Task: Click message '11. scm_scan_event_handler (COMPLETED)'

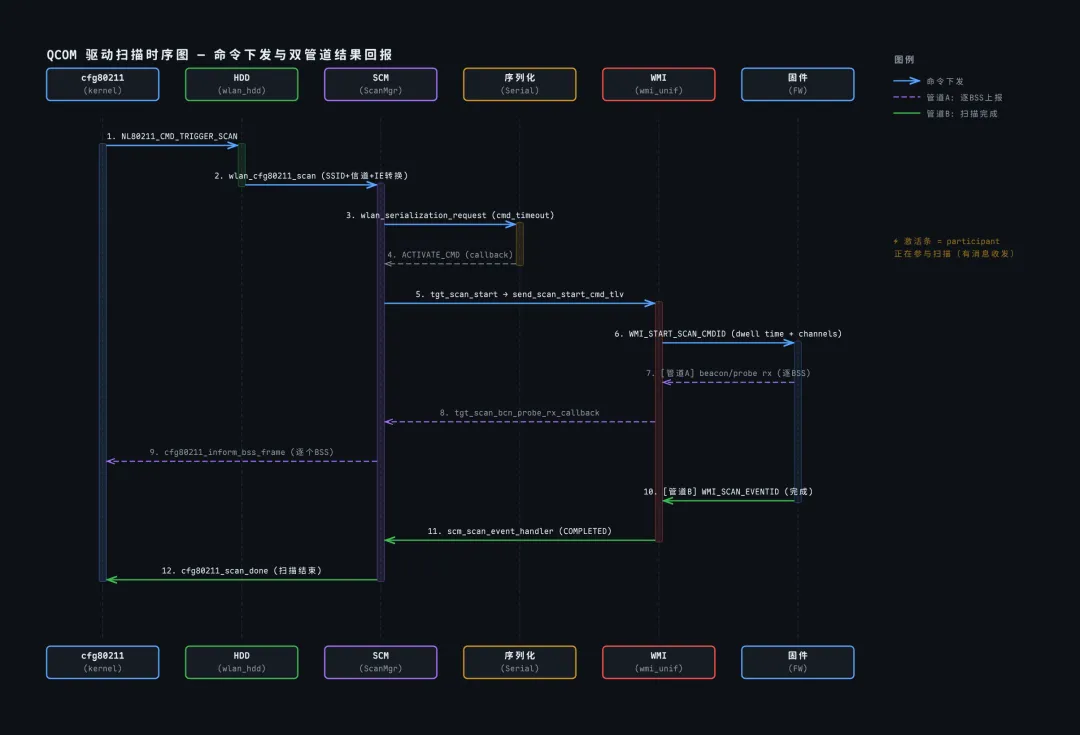Action: (519, 531)
